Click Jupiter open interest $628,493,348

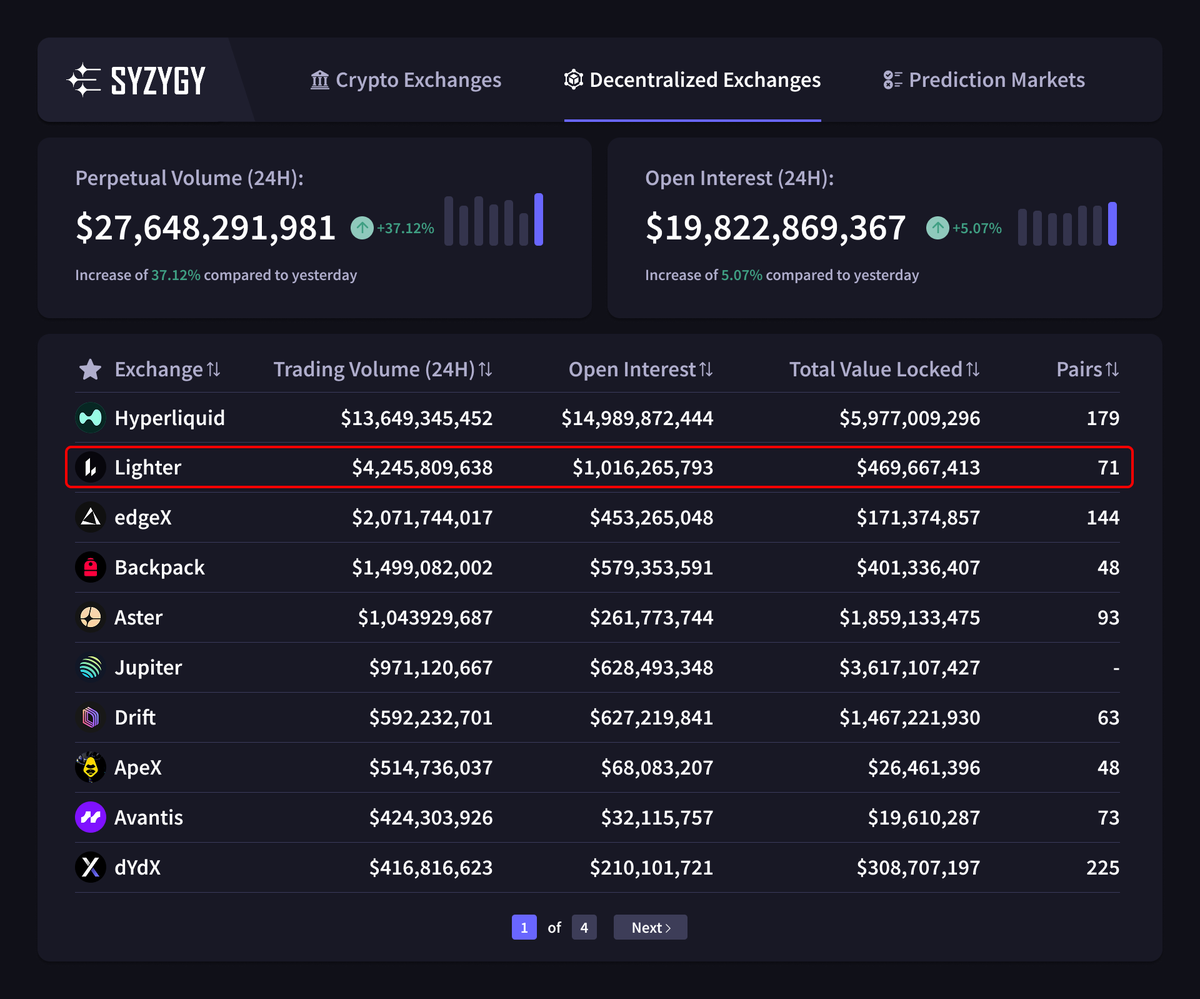(x=651, y=667)
